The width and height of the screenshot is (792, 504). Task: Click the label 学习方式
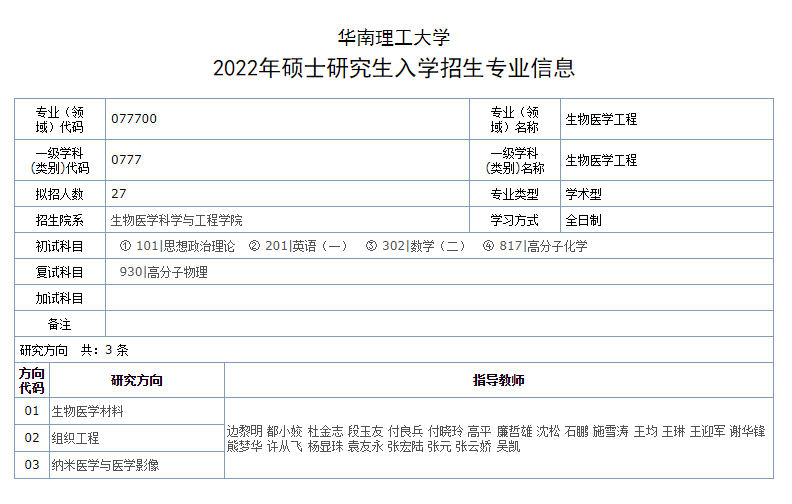[515, 220]
